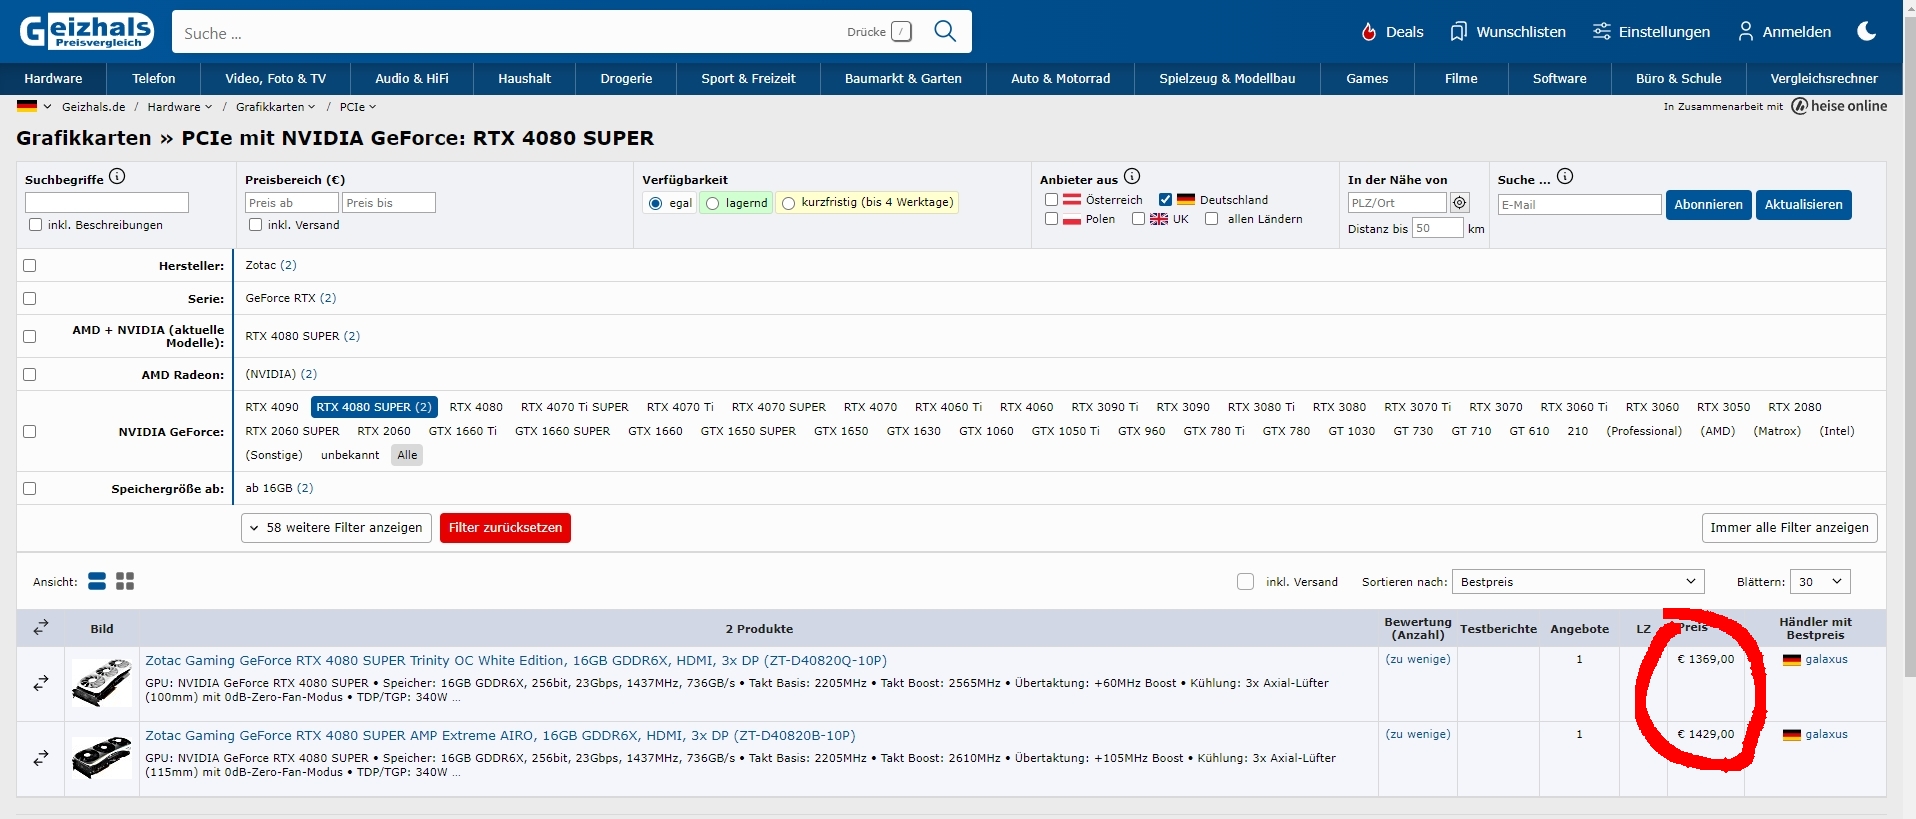This screenshot has width=1916, height=819.
Task: Select egal availability radio button
Action: (656, 203)
